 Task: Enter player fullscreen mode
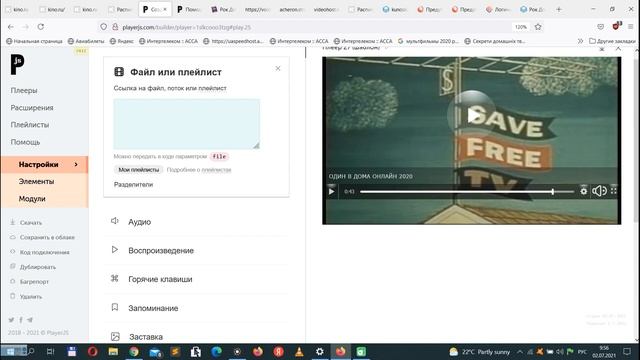tap(613, 191)
